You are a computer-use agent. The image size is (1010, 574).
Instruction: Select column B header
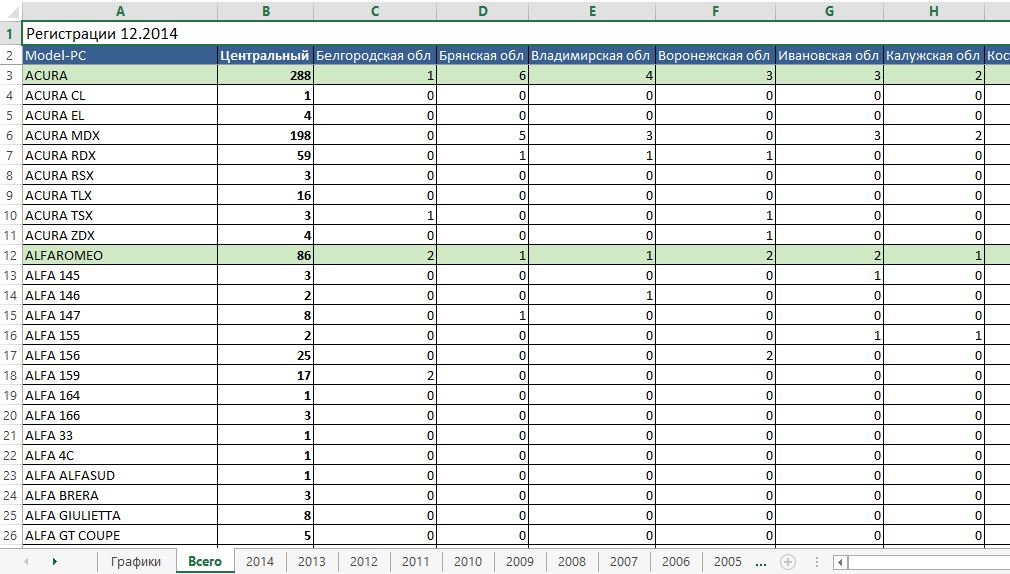pyautogui.click(x=265, y=11)
